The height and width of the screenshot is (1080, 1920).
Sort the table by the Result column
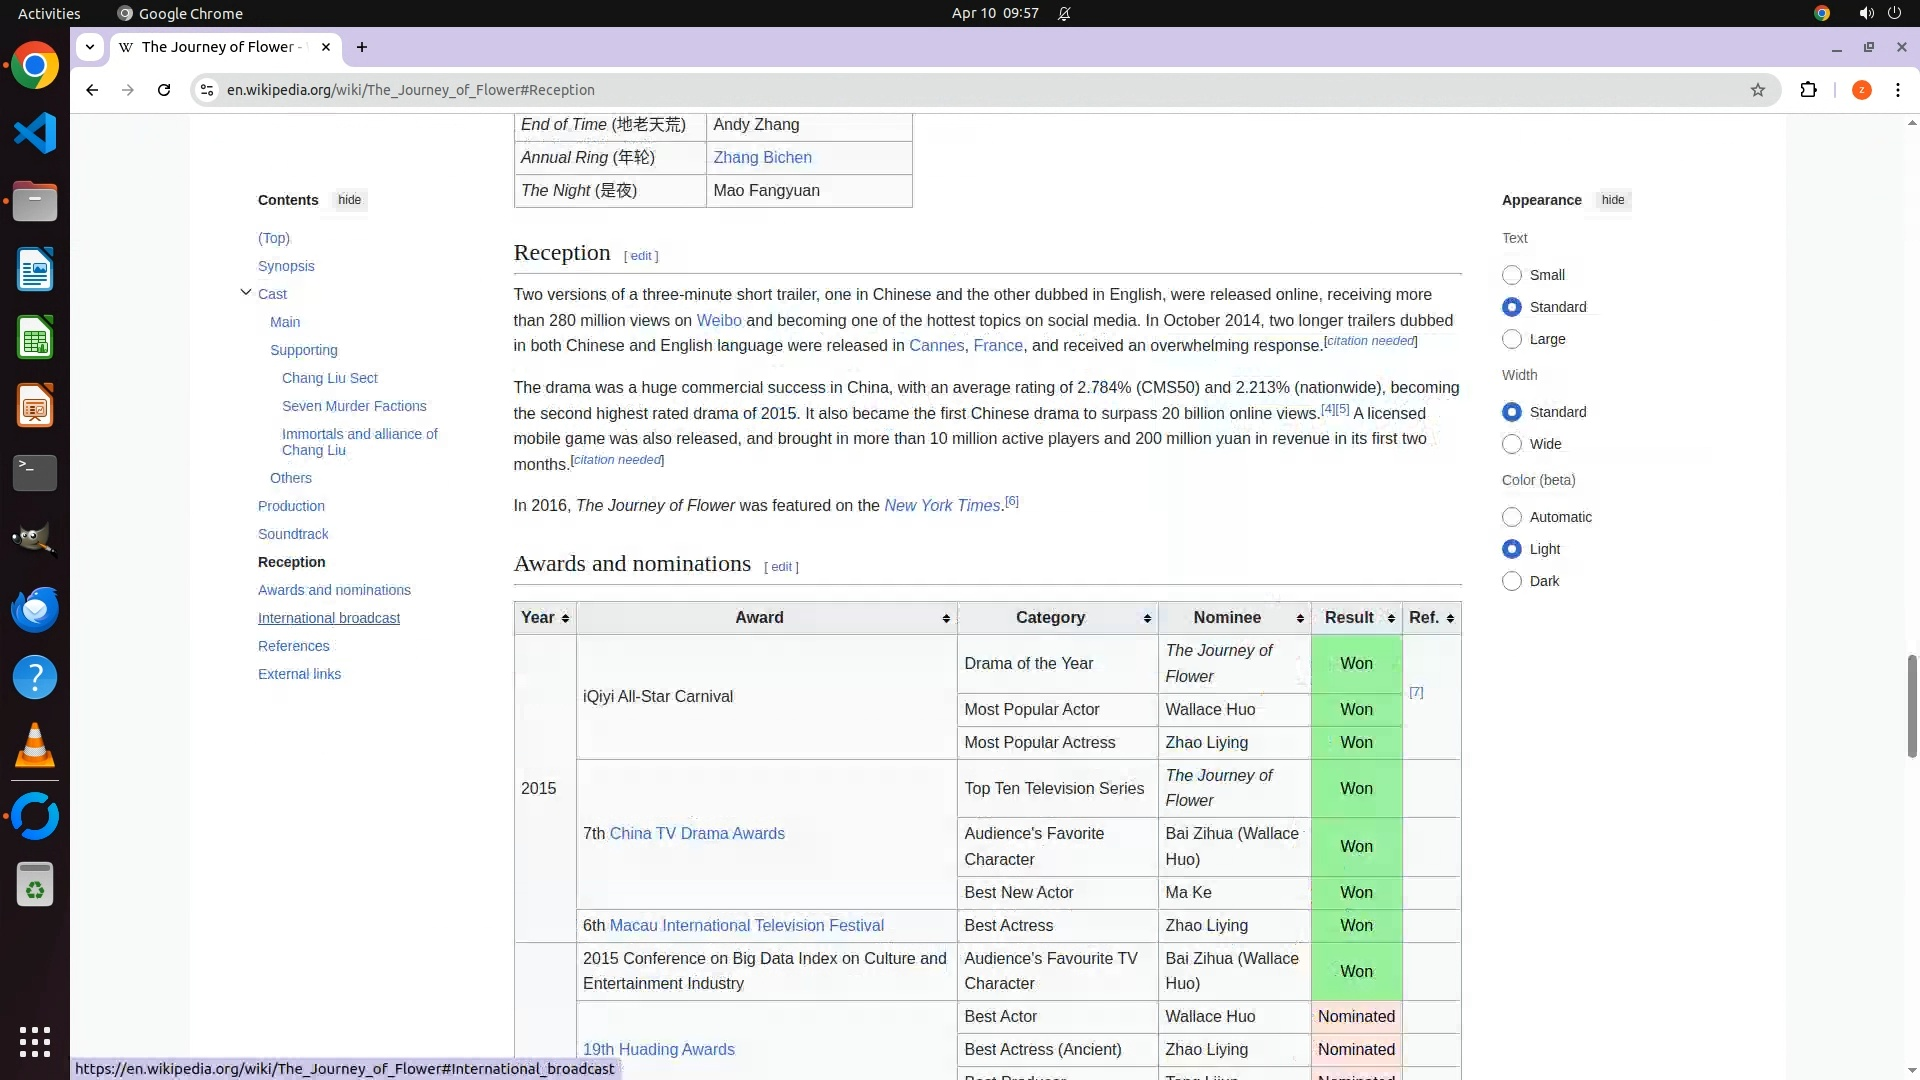point(1356,618)
